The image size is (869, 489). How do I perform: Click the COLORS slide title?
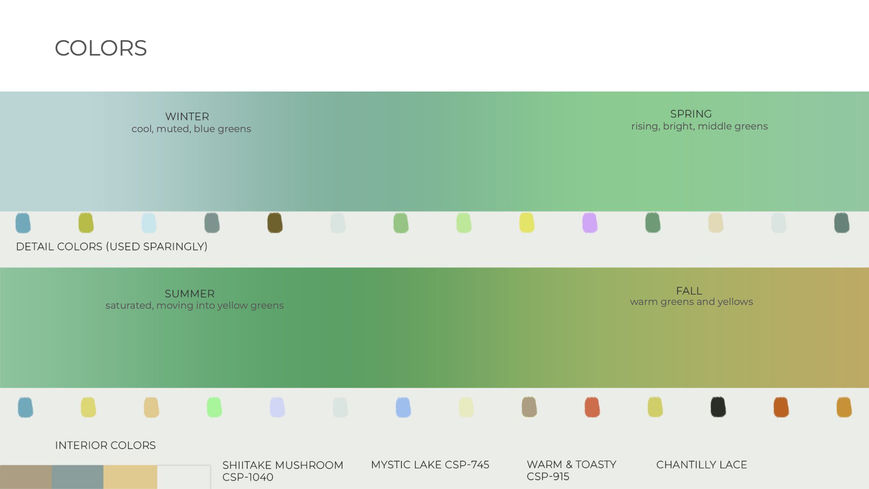coord(101,48)
